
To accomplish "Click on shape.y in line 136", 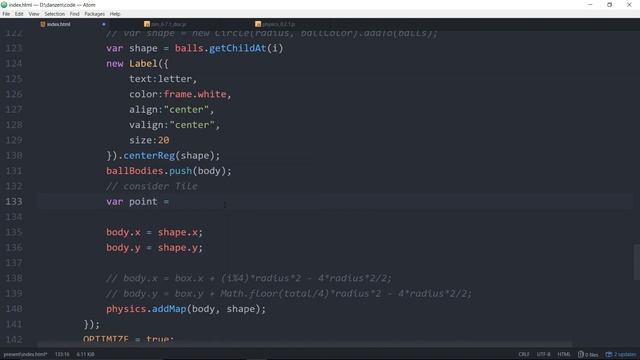I will pyautogui.click(x=178, y=248).
